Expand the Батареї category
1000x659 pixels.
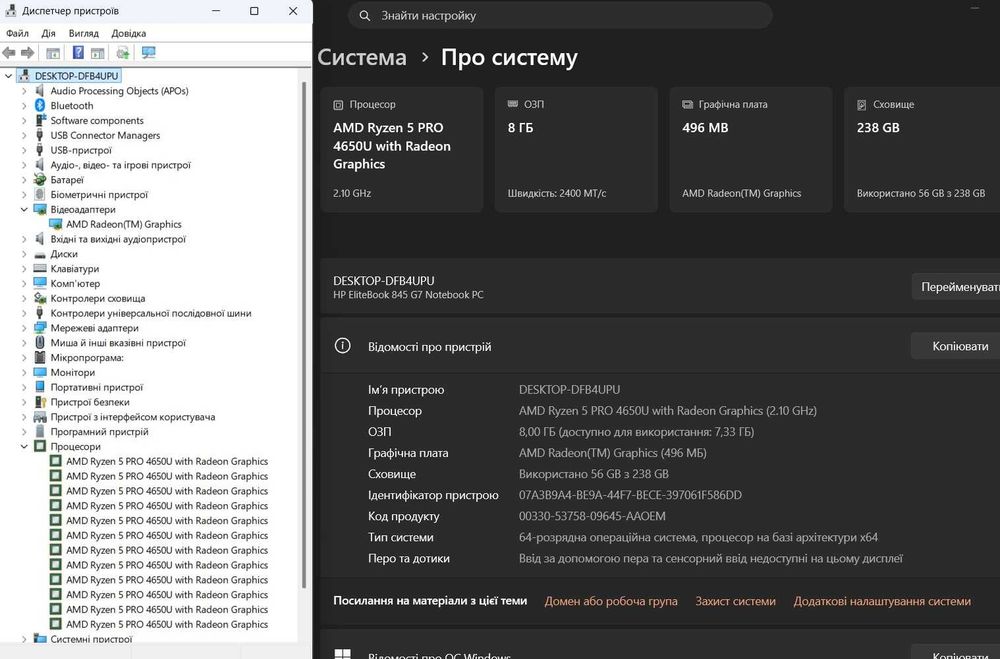point(24,180)
